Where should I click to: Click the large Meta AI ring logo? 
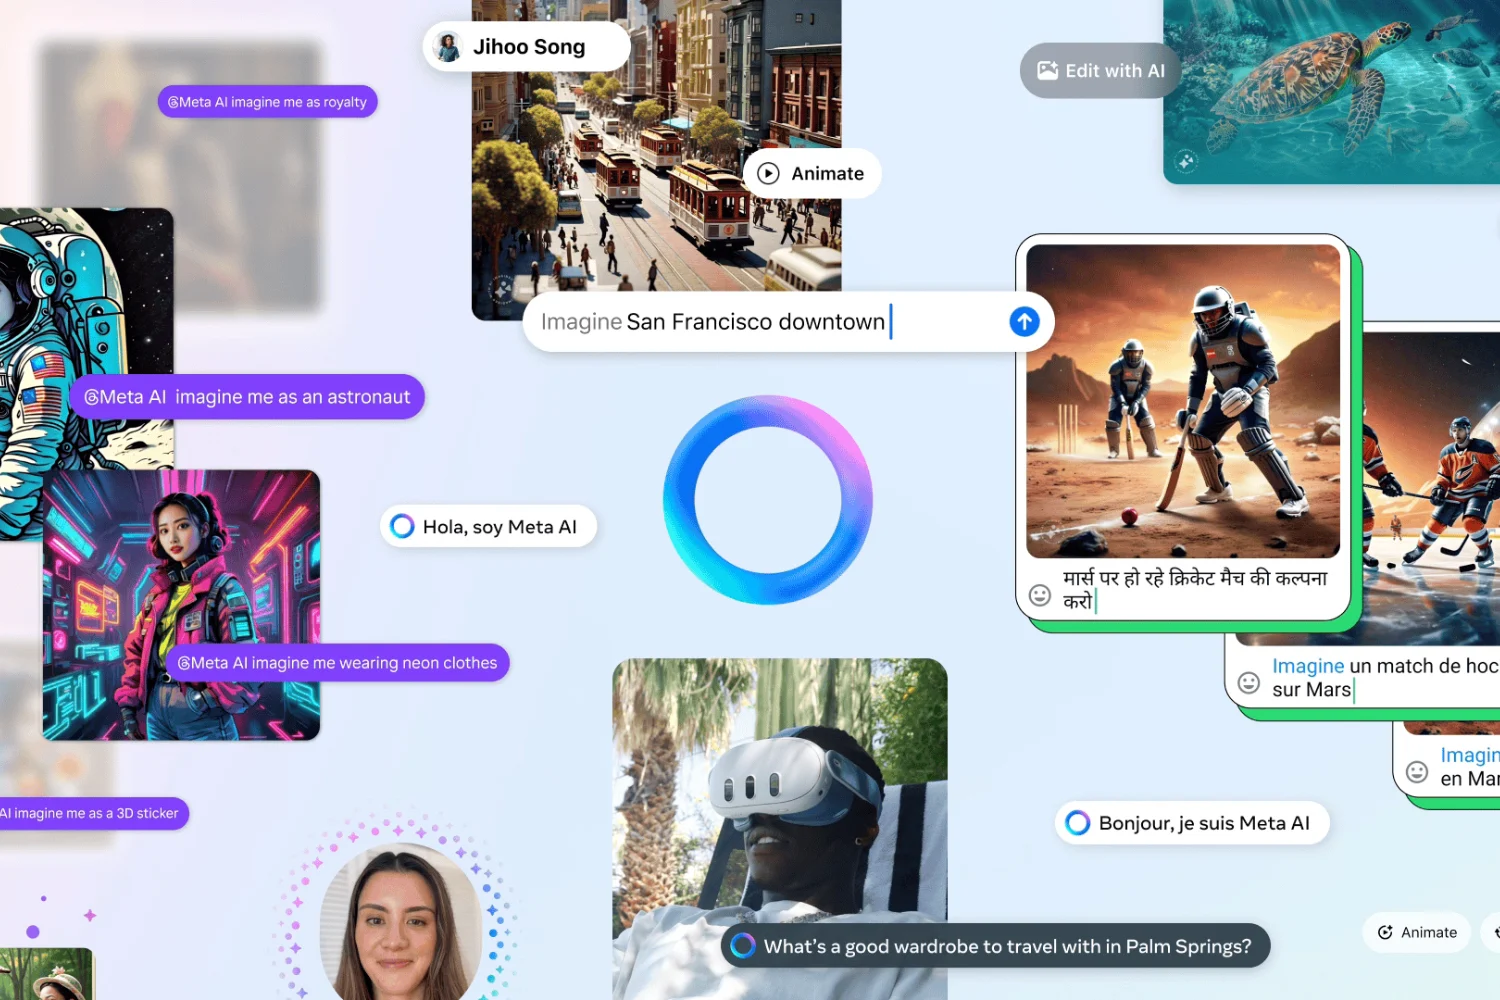768,500
